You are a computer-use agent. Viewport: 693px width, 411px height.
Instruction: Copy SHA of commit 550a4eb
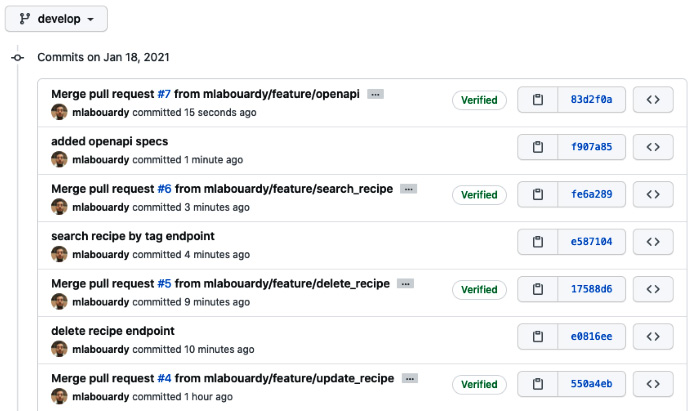(537, 384)
